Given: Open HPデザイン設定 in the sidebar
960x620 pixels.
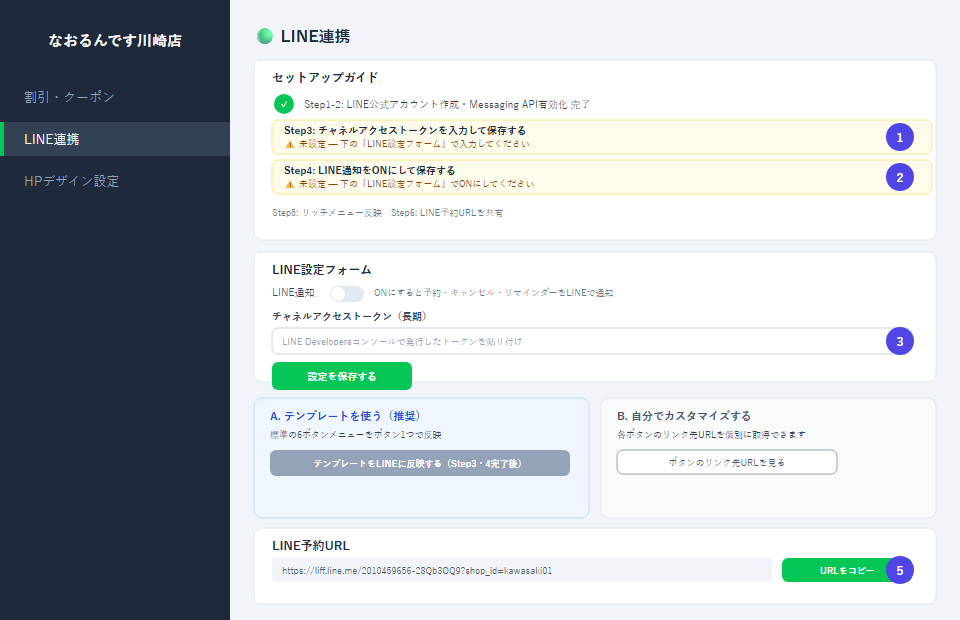Looking at the screenshot, I should [x=71, y=181].
